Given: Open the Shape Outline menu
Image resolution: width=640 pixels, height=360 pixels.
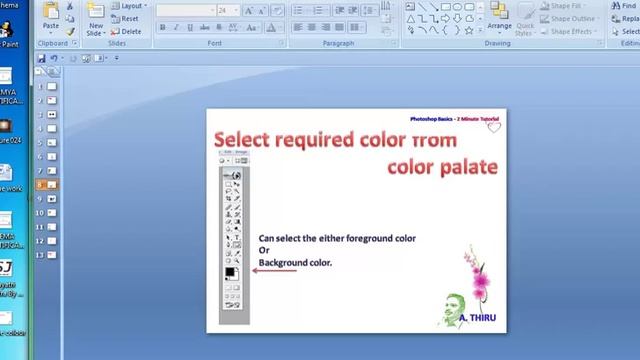Looking at the screenshot, I should [x=570, y=19].
